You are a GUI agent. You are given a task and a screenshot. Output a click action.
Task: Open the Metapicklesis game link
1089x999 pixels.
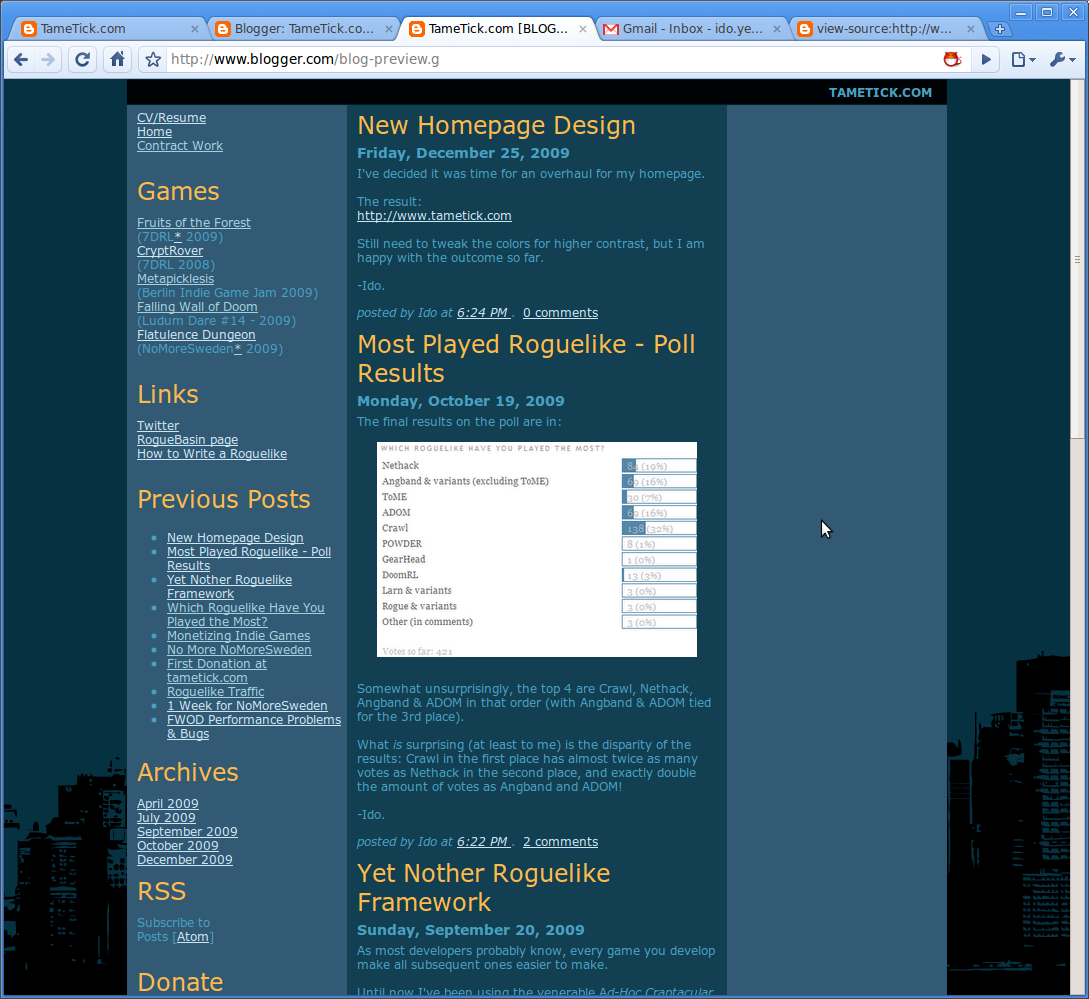coord(176,279)
